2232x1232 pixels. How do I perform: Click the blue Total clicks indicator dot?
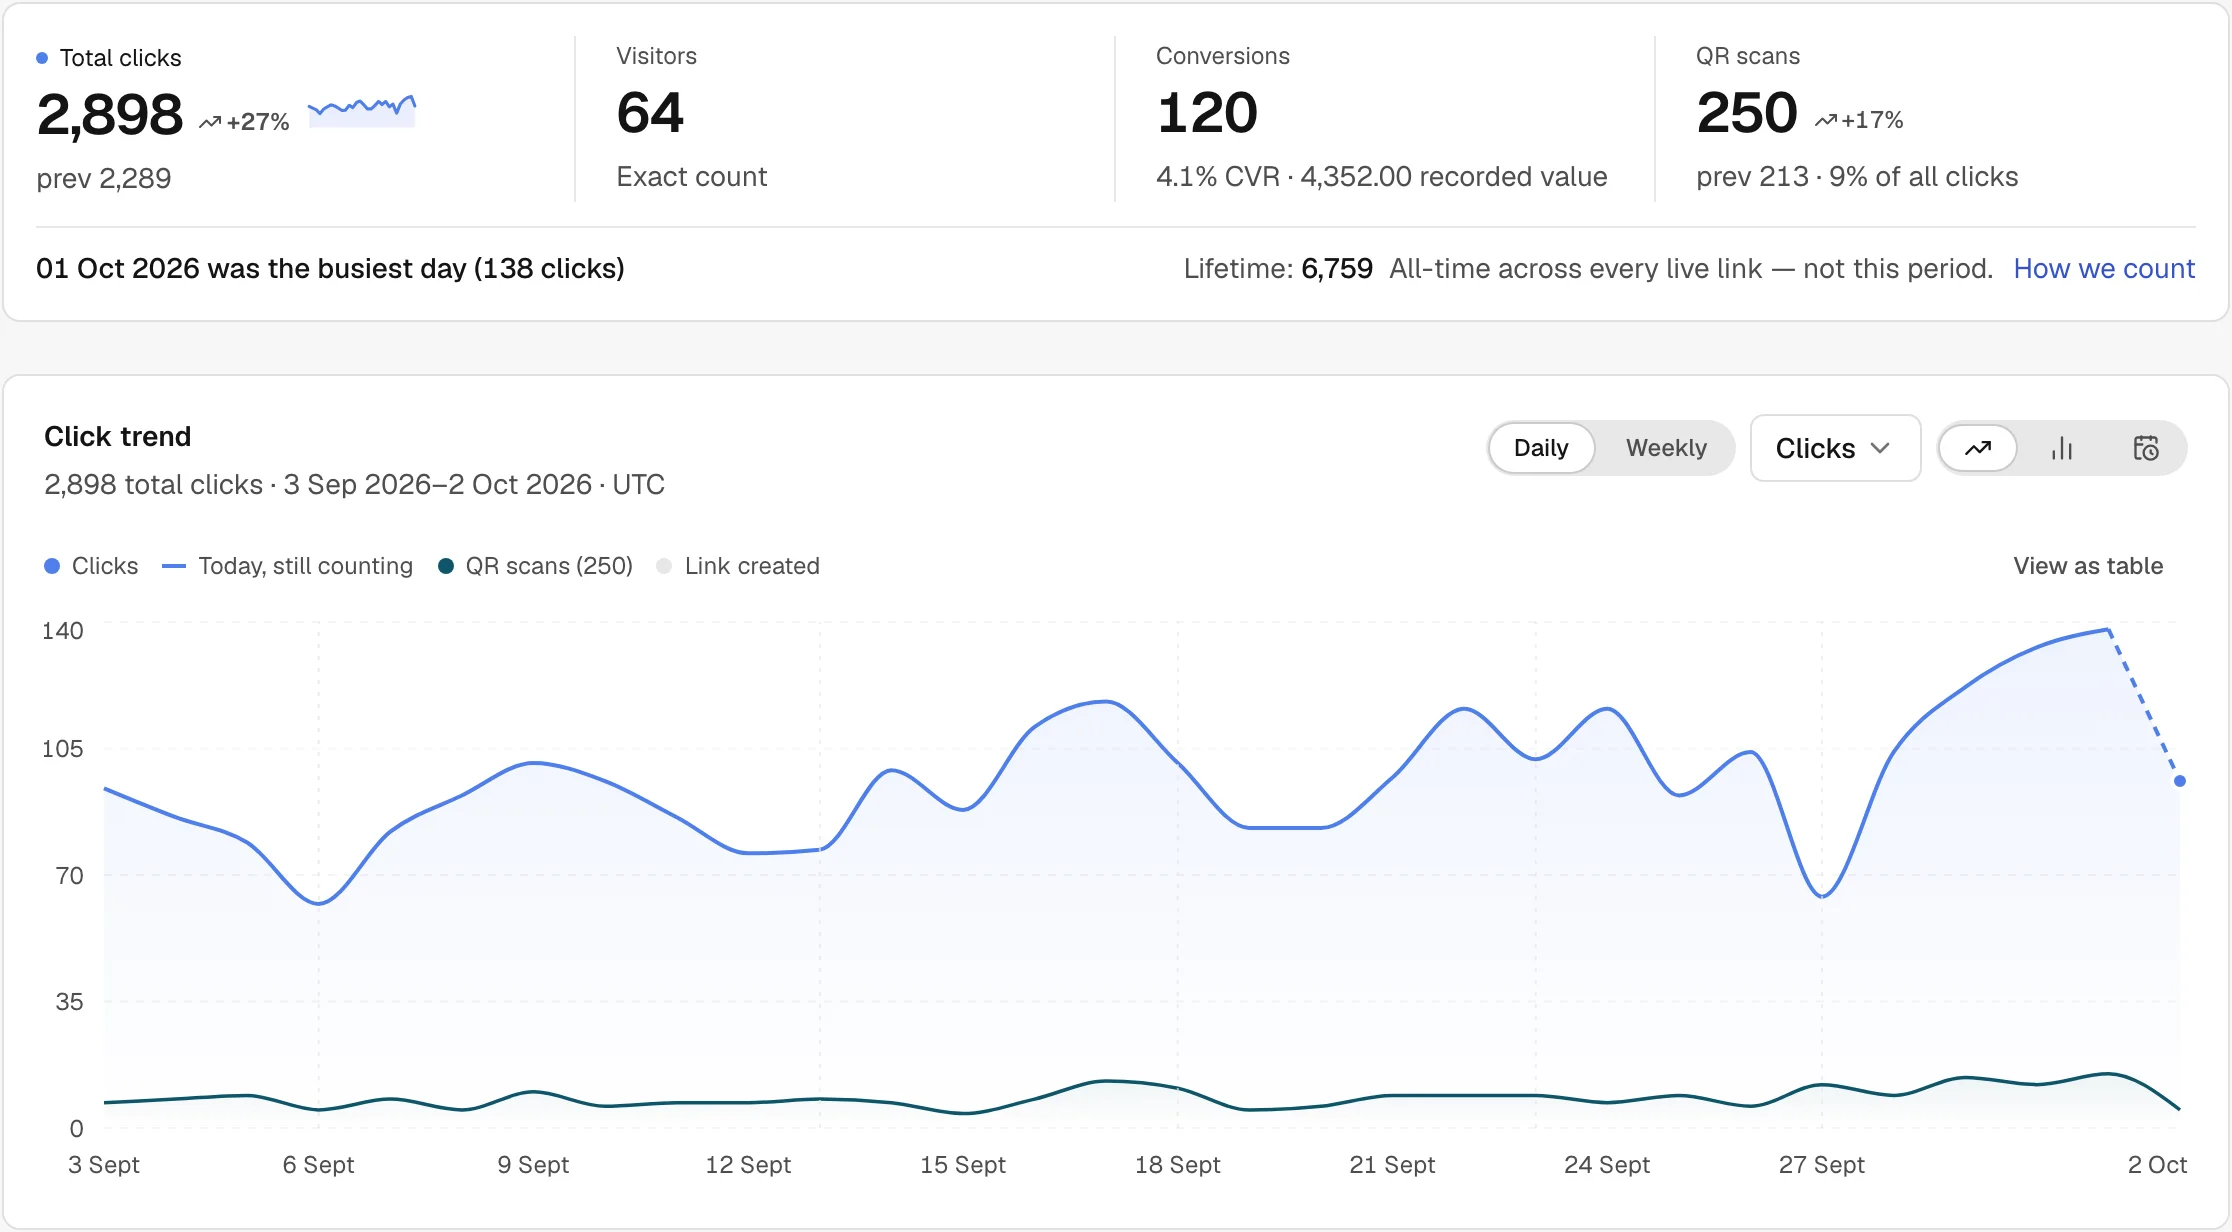click(42, 58)
